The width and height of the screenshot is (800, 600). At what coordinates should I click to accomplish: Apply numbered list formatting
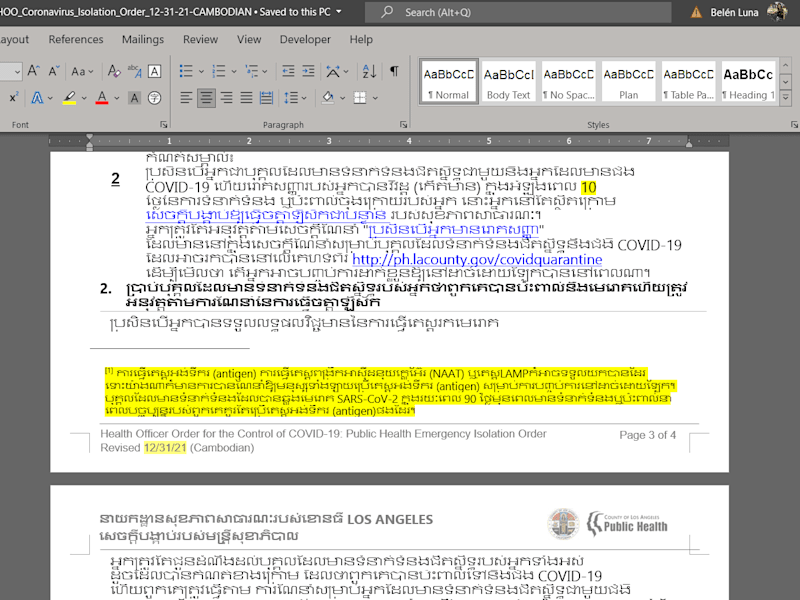tap(218, 71)
